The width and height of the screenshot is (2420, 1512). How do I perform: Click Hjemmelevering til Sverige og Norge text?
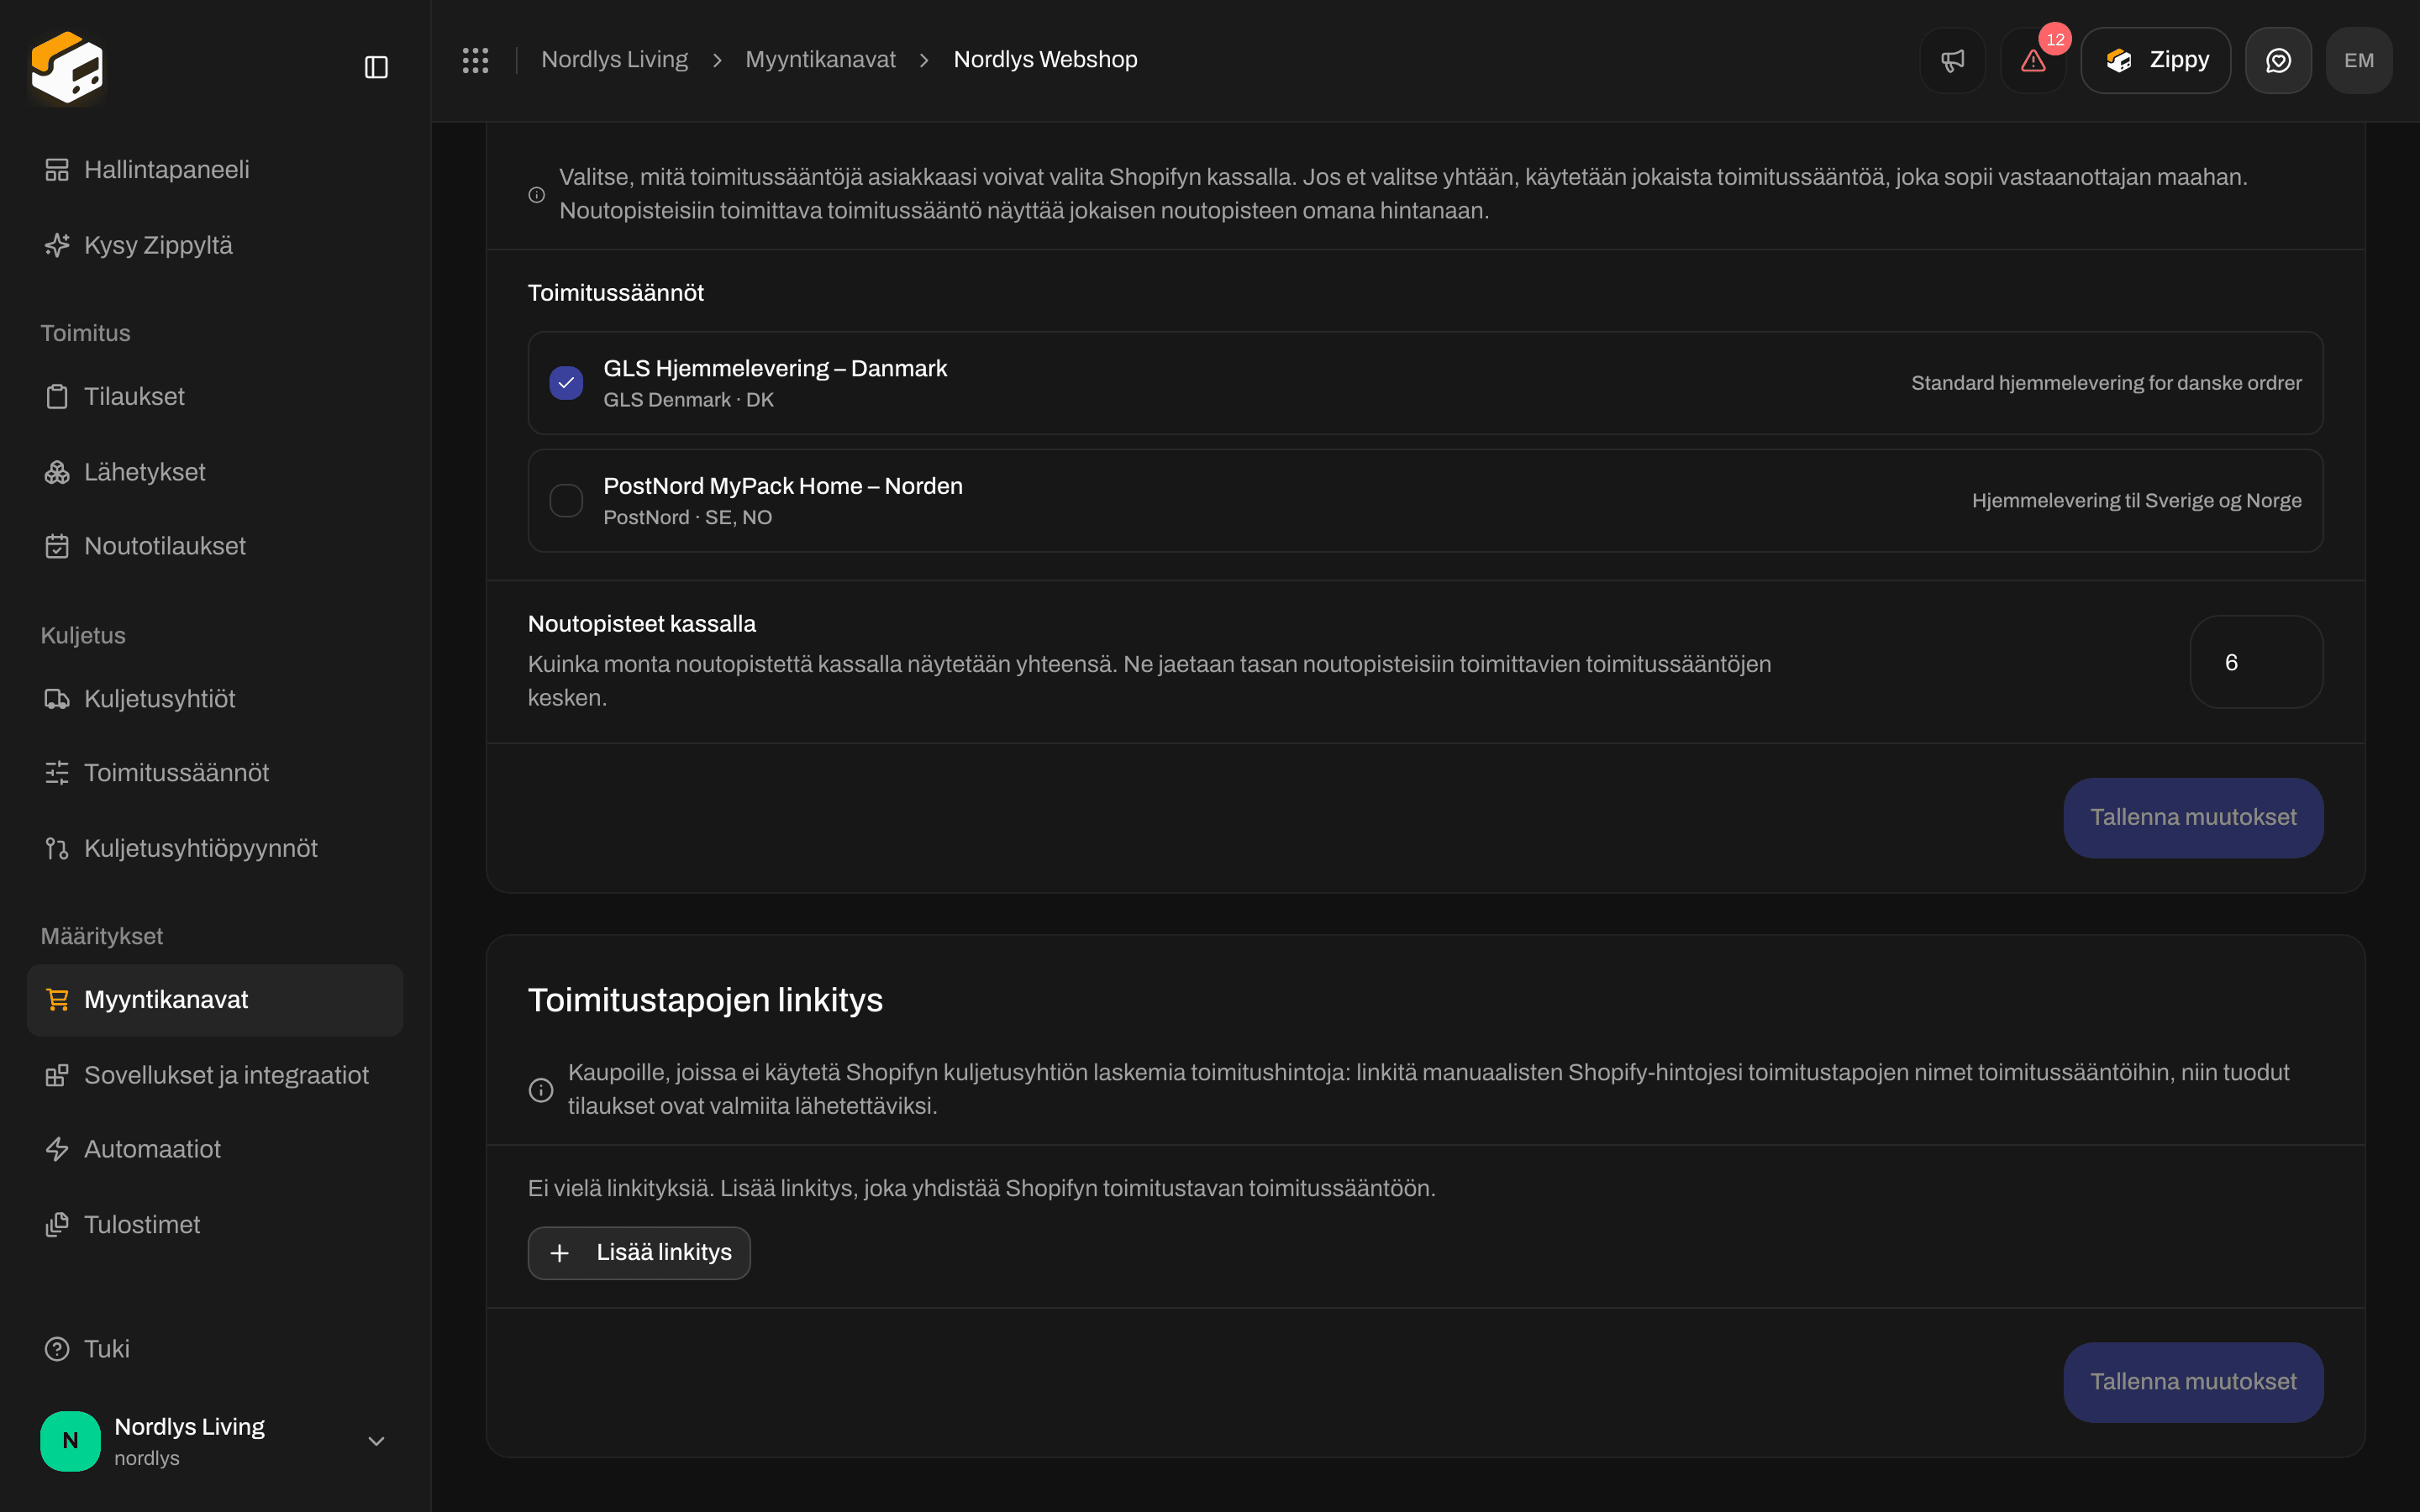pyautogui.click(x=2136, y=500)
